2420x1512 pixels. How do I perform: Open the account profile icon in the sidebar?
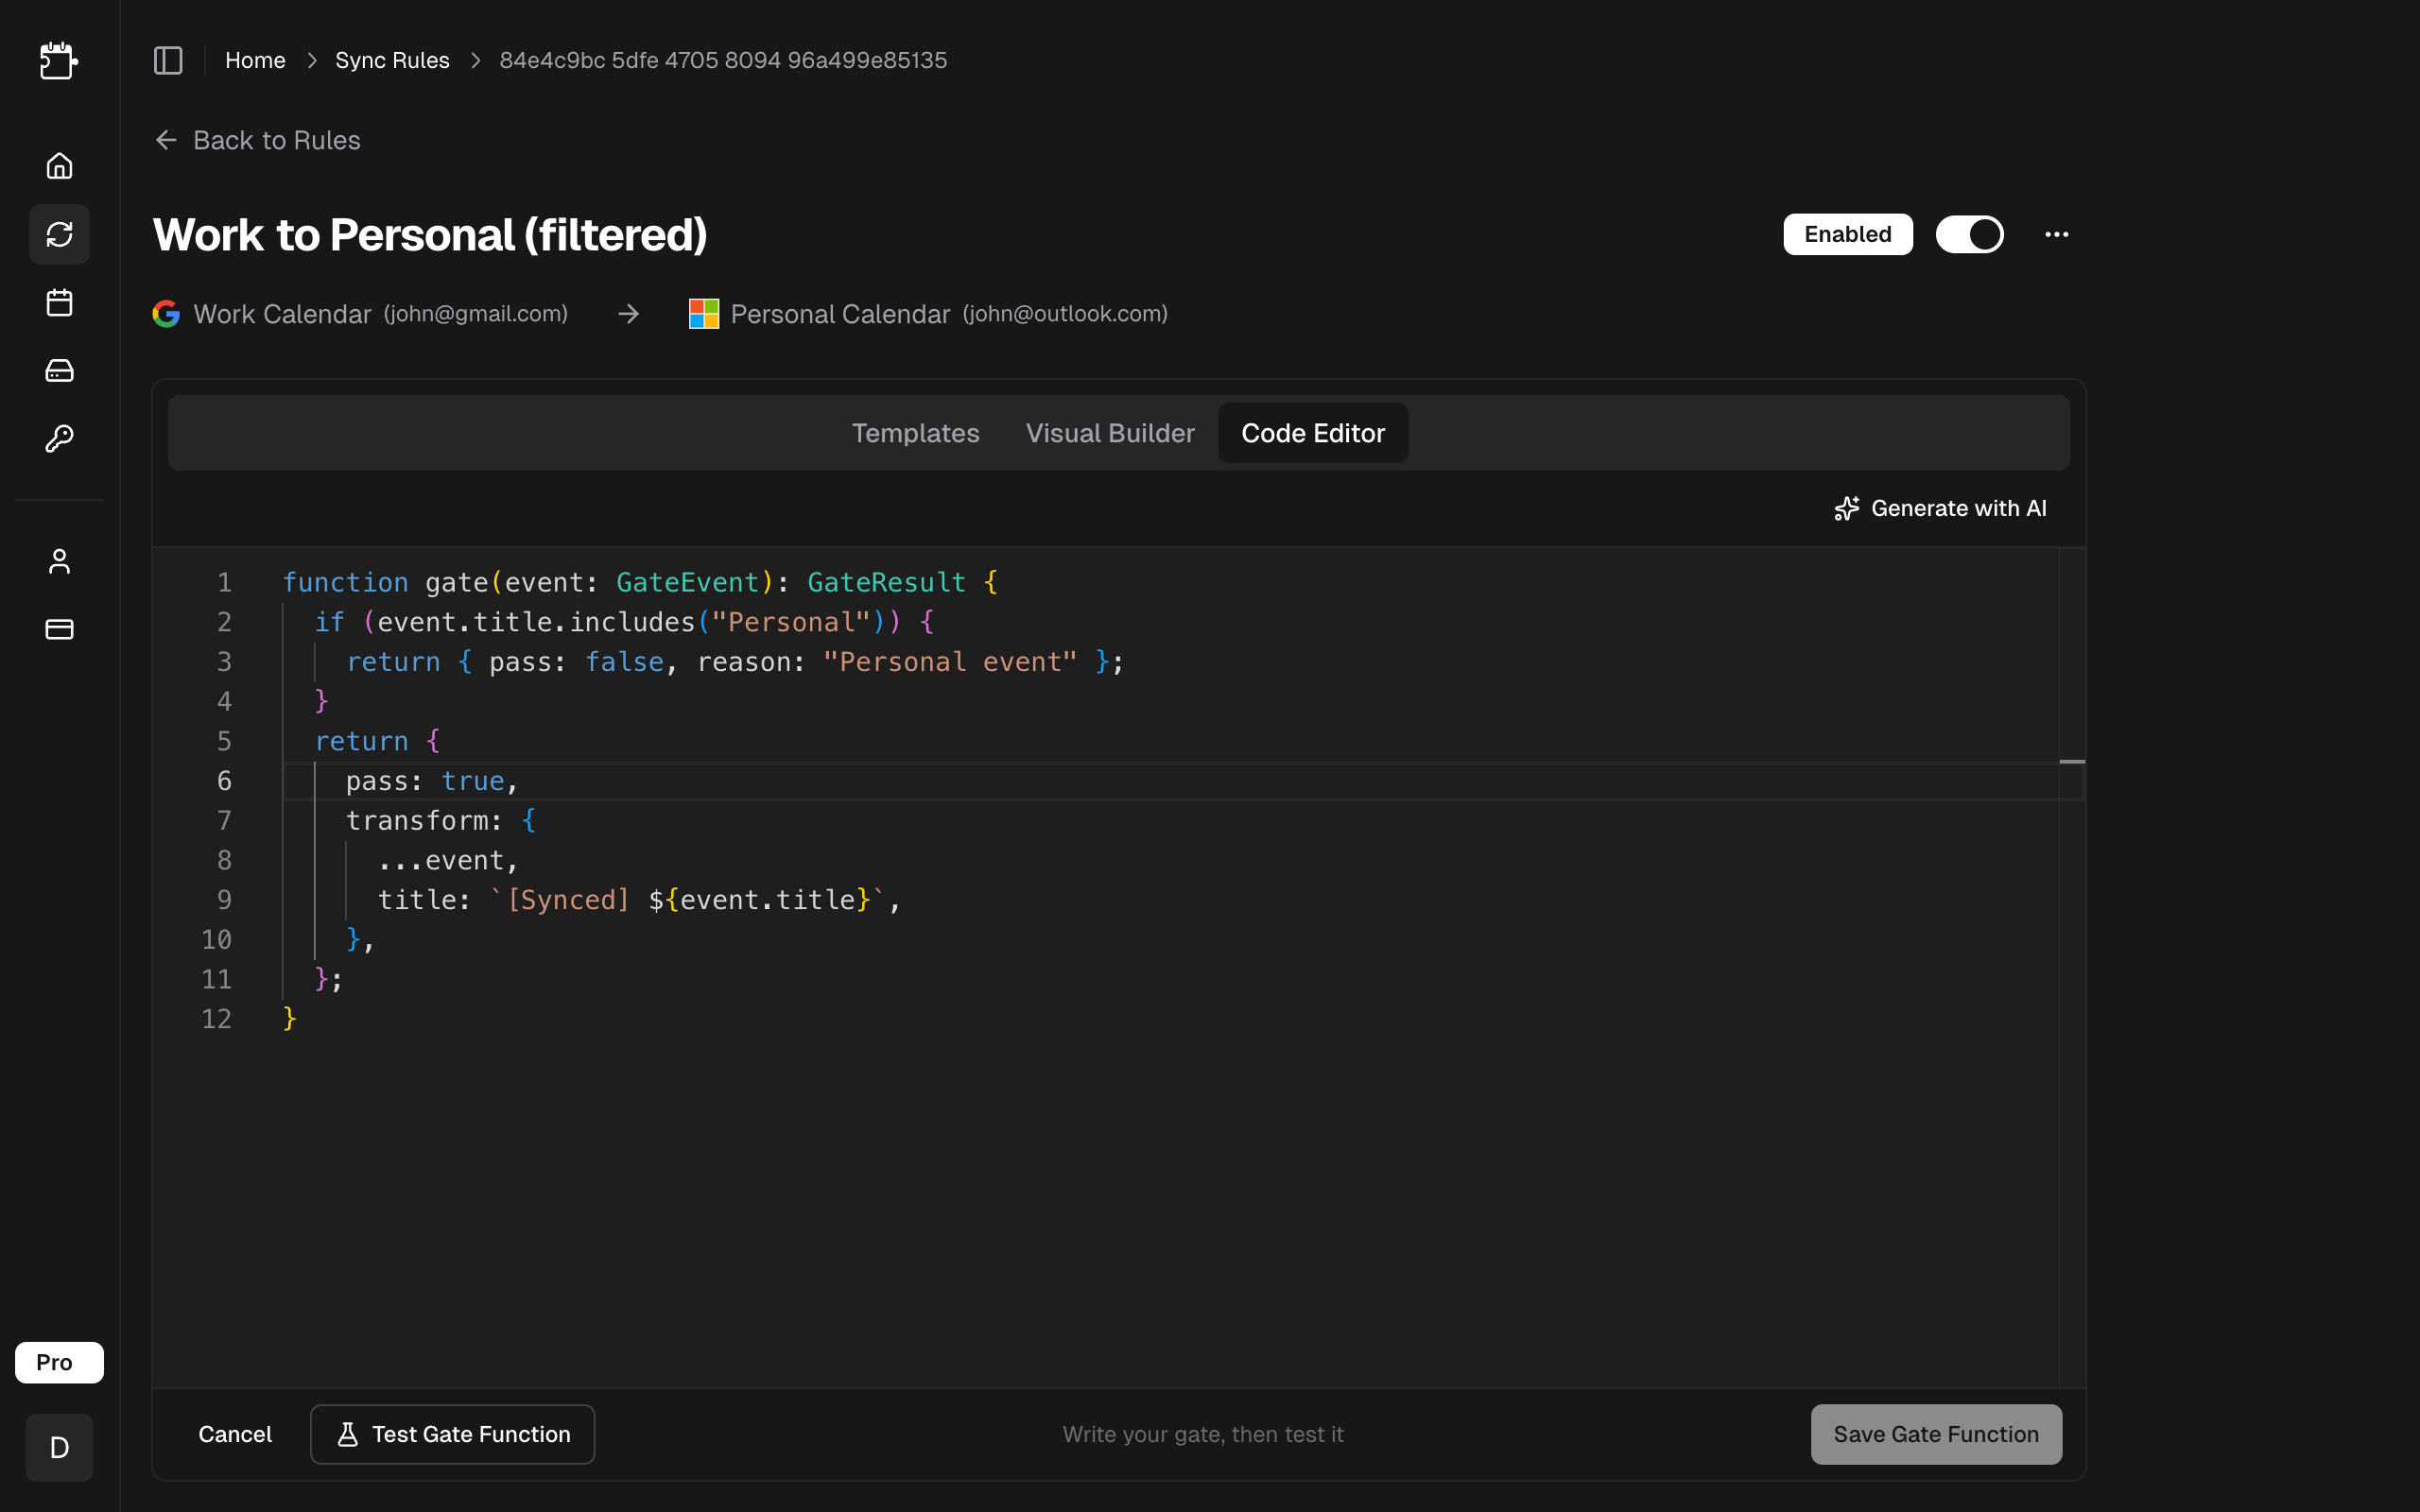(59, 560)
